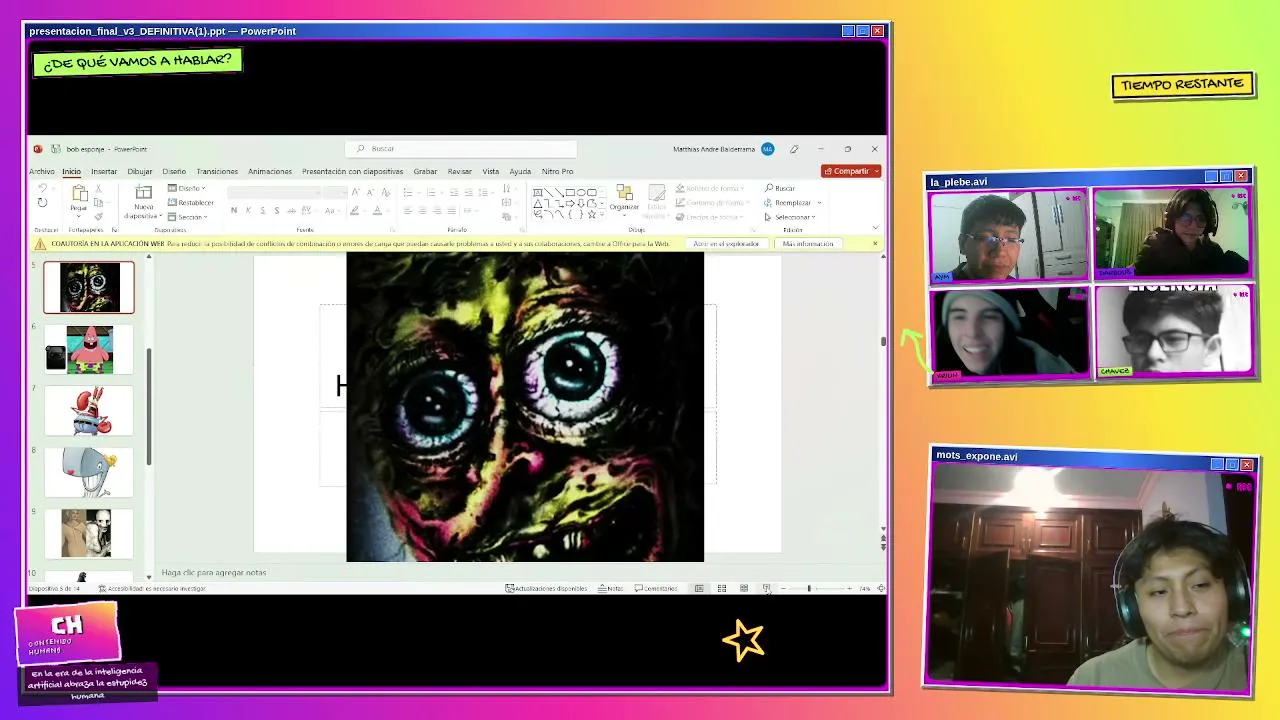1280x720 pixels.
Task: Open the font color picker
Action: pyautogui.click(x=377, y=211)
